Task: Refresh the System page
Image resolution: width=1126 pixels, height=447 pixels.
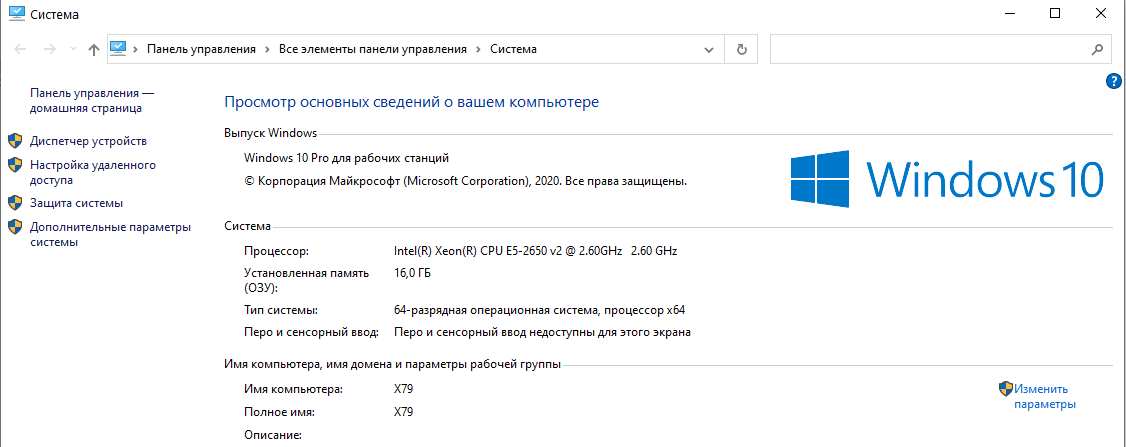Action: pyautogui.click(x=741, y=49)
